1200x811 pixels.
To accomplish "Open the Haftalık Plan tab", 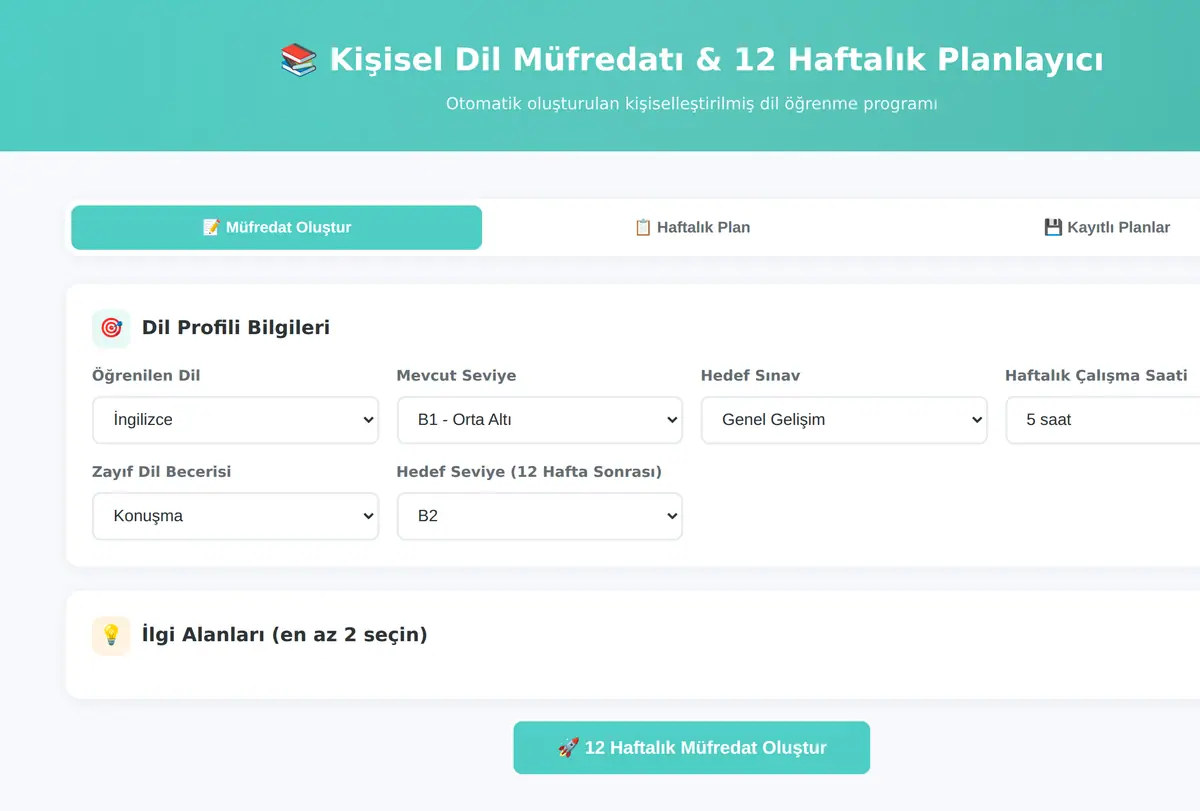I will [692, 228].
